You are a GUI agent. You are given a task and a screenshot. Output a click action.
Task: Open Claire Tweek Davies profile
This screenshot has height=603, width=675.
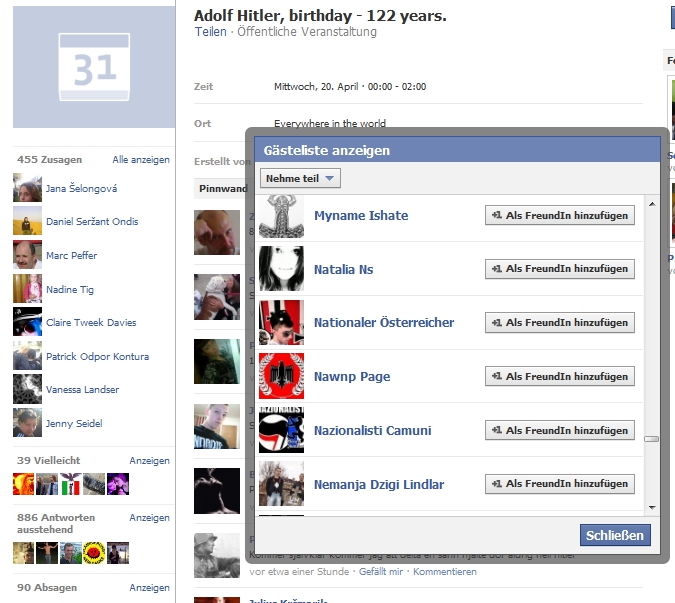tap(91, 322)
